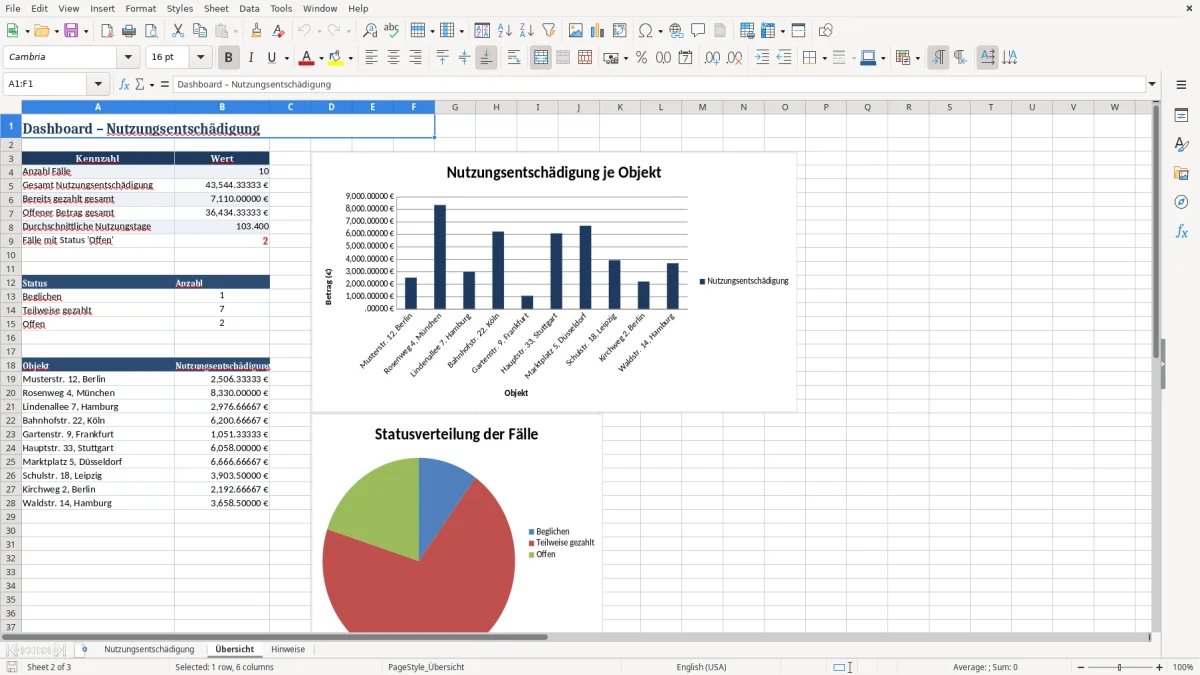
Task: Click the Export as PDF icon
Action: click(107, 31)
